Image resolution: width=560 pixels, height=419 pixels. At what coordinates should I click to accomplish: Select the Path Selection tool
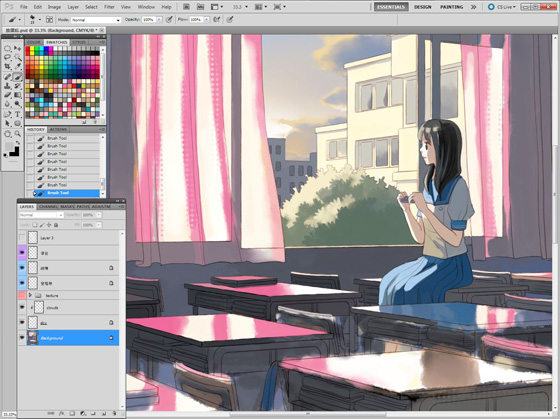tap(7, 124)
